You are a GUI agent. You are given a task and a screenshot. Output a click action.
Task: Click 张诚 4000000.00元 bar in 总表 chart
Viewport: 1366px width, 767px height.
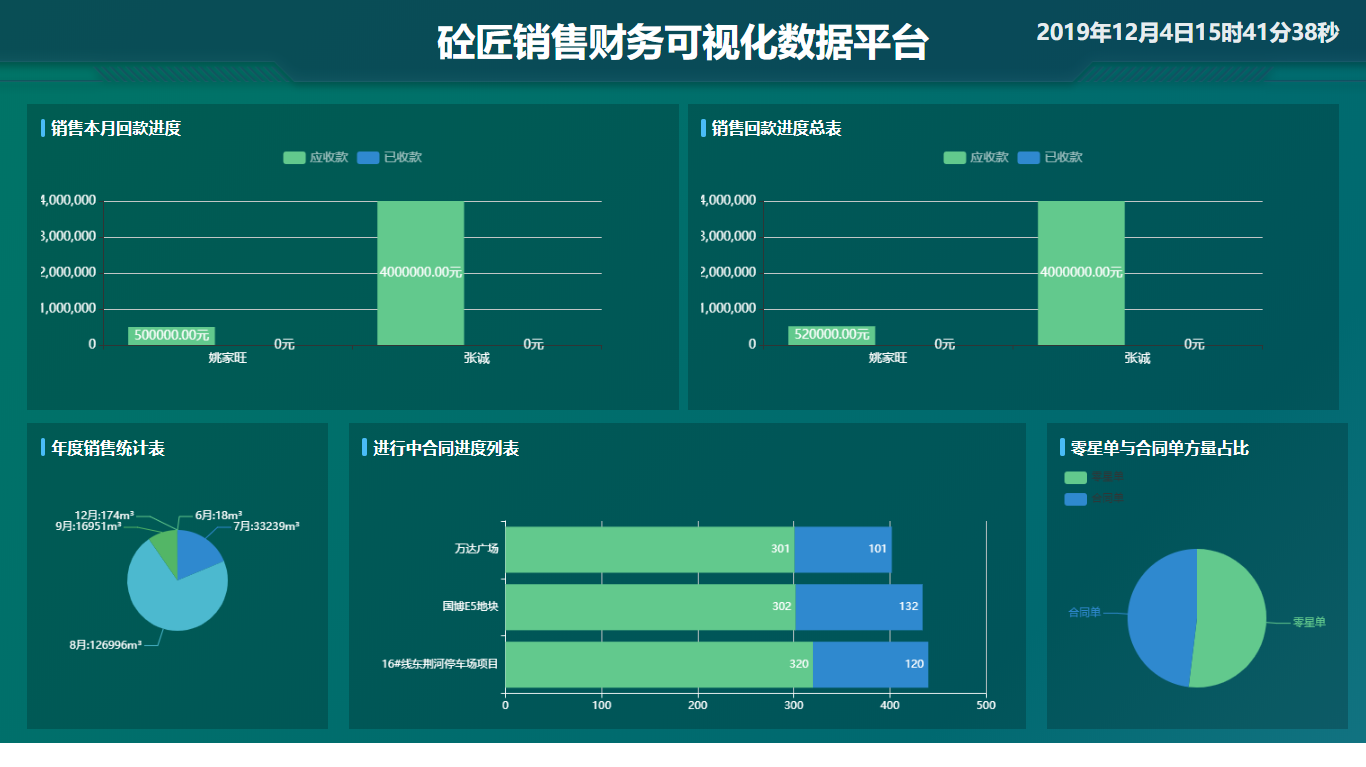(x=1081, y=273)
